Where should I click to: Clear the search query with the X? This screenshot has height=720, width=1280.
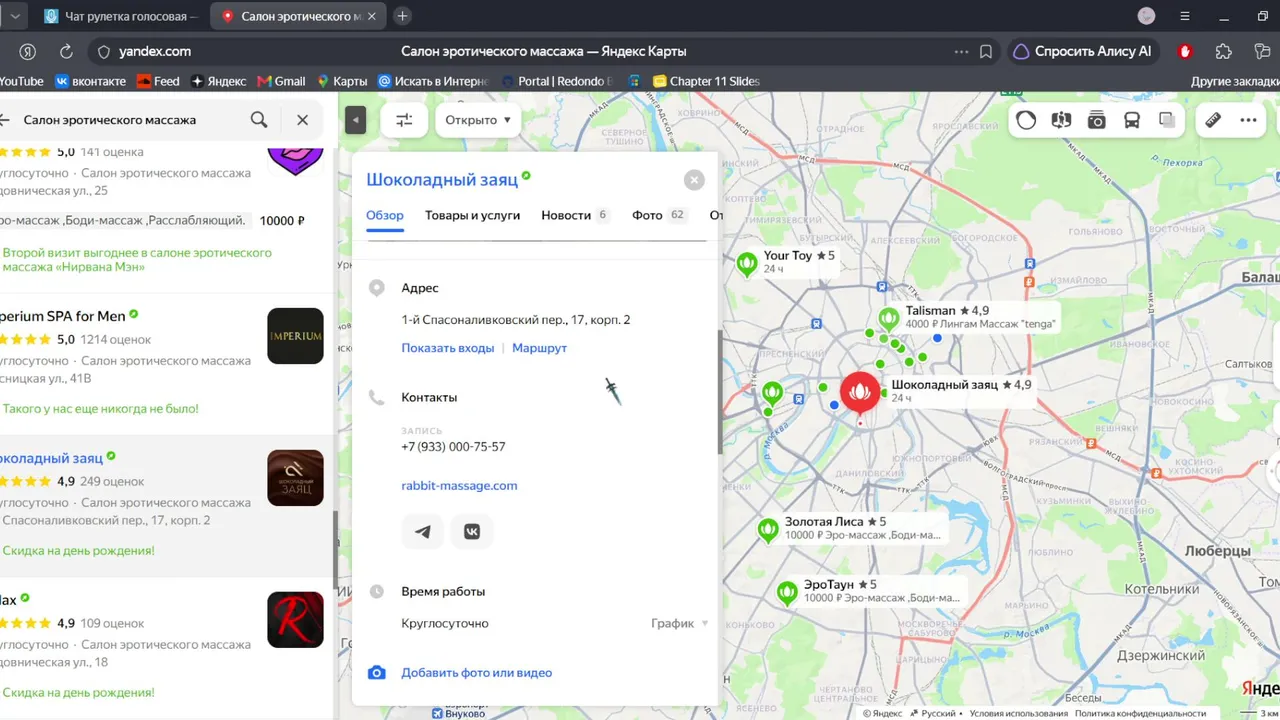click(x=303, y=120)
